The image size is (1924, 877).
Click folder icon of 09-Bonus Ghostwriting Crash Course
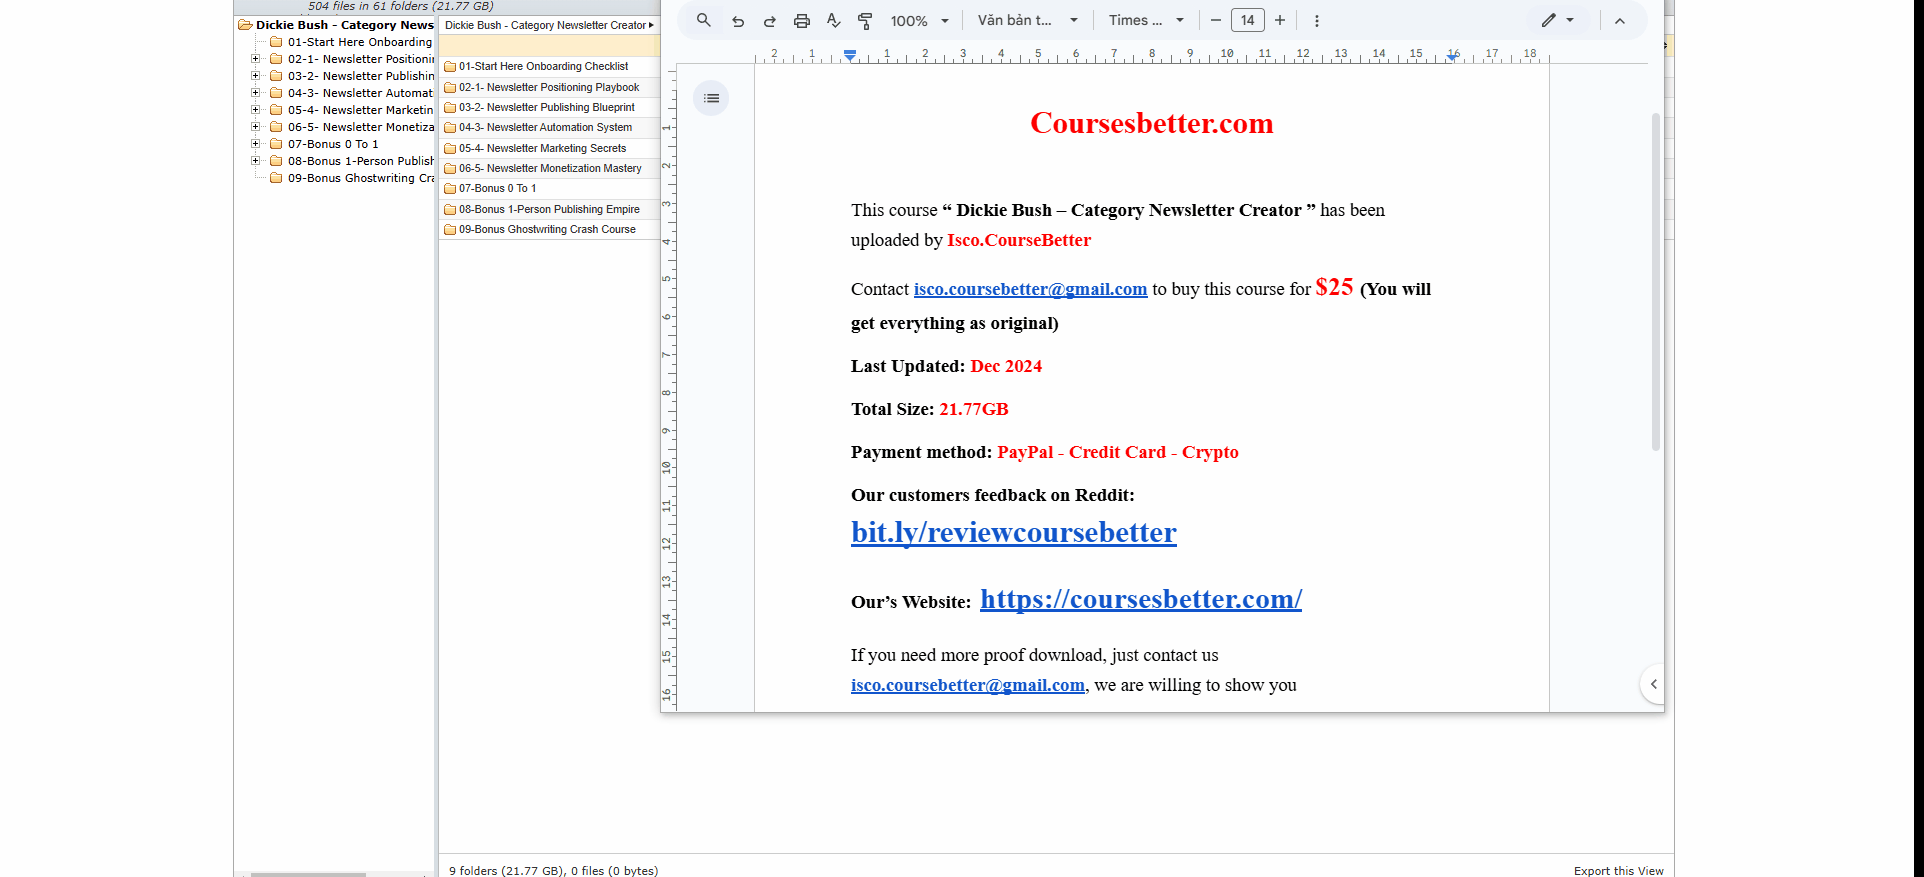[x=450, y=230]
